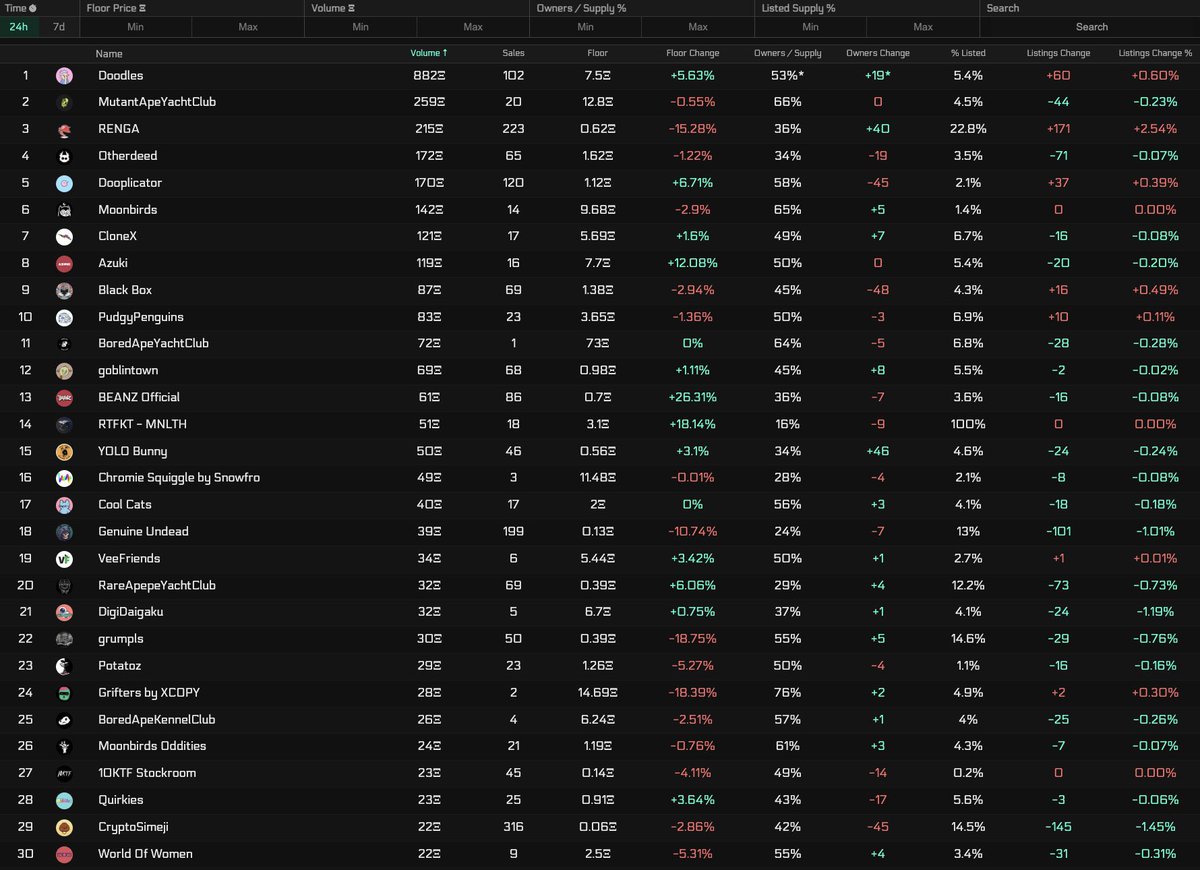
Task: Click the Genuine Undead avatar icon
Action: [x=64, y=532]
